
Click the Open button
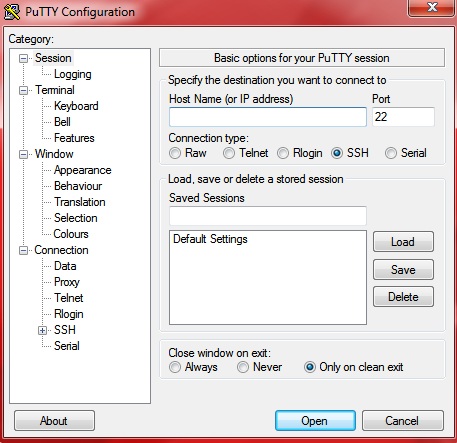315,421
